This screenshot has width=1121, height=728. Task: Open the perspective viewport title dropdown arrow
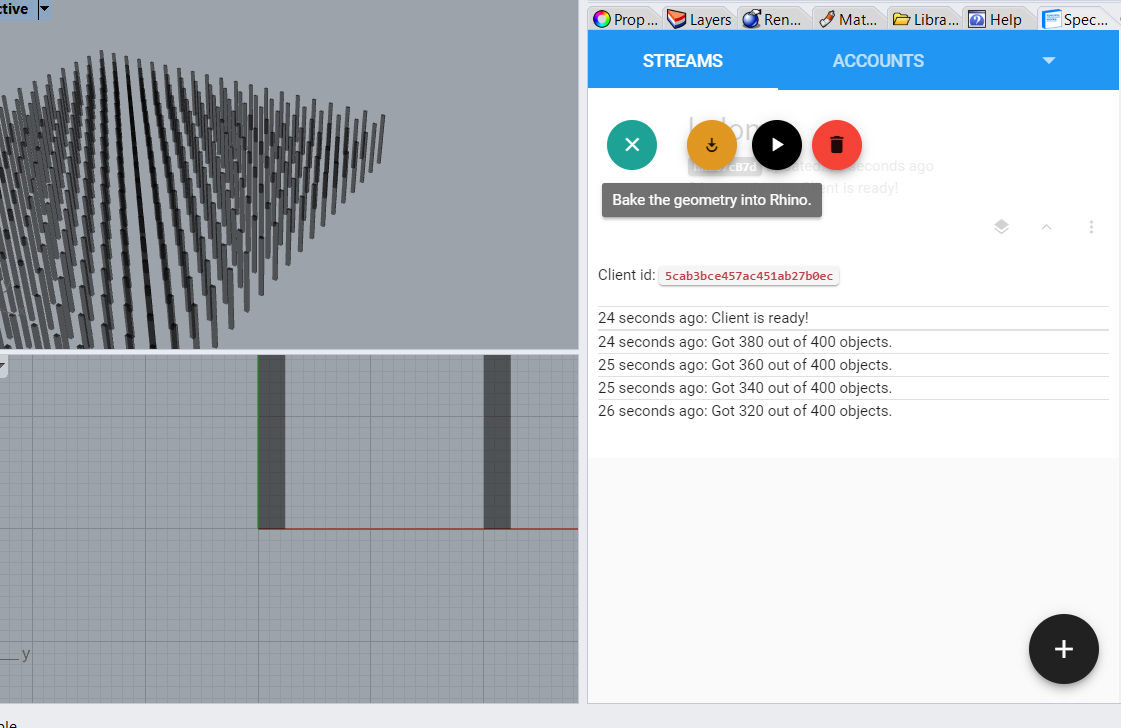[43, 9]
